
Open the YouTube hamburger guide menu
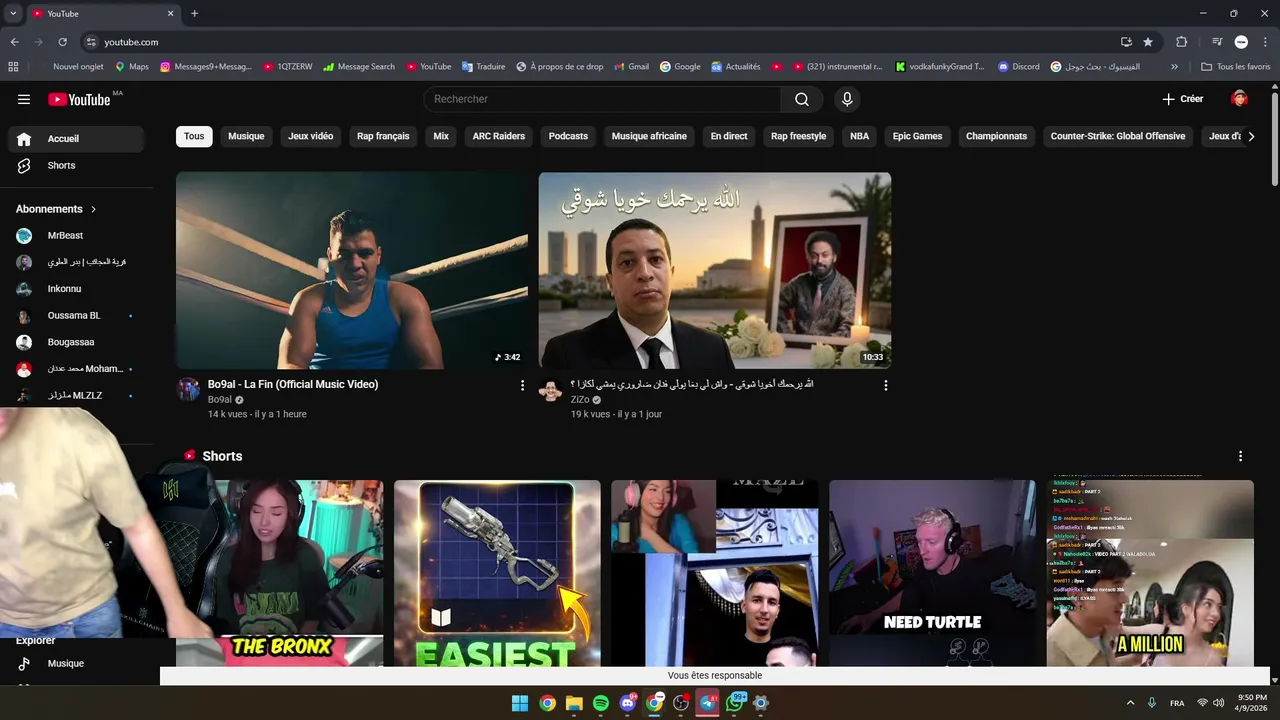click(x=24, y=99)
